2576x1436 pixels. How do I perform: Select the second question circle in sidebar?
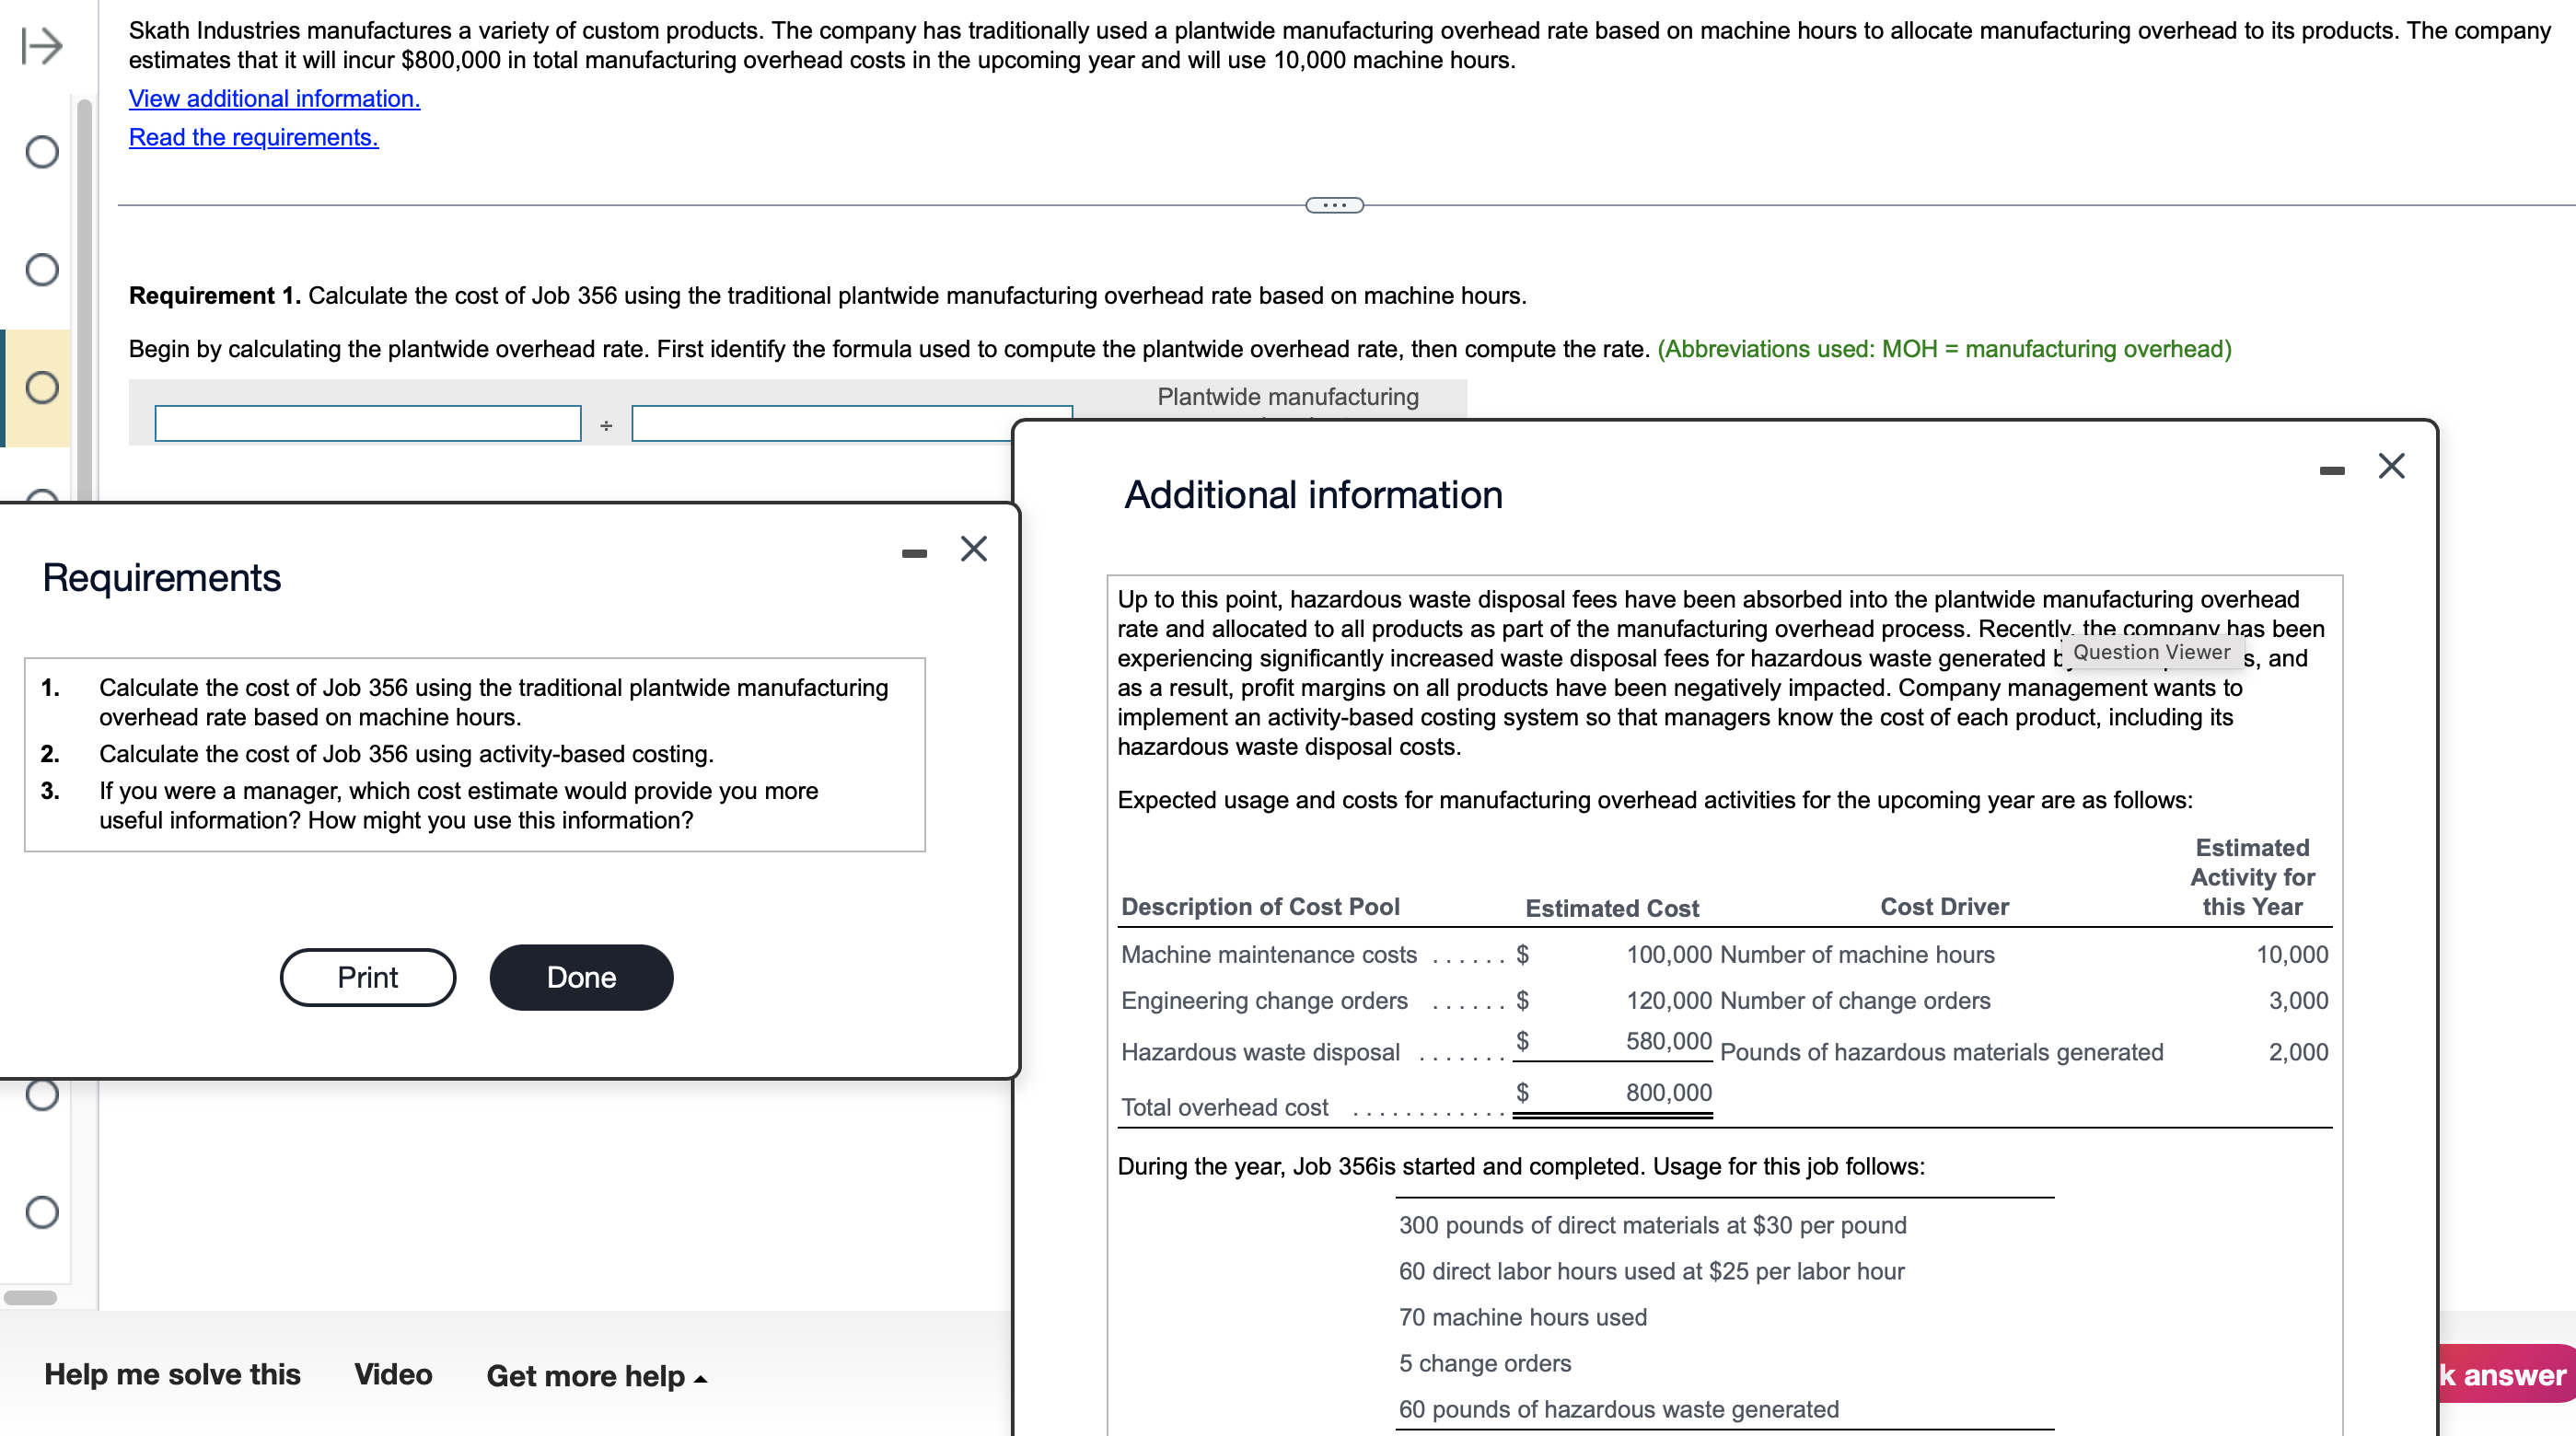pos(42,269)
